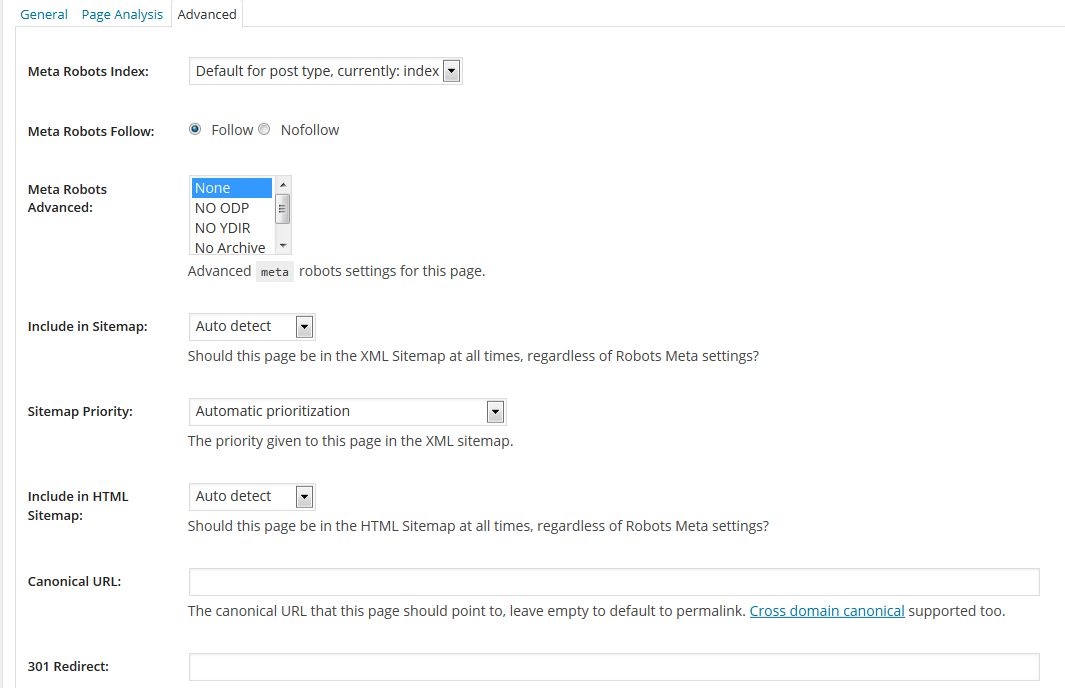Image resolution: width=1065 pixels, height=688 pixels.
Task: Open the Cross domain canonical link
Action: [827, 611]
